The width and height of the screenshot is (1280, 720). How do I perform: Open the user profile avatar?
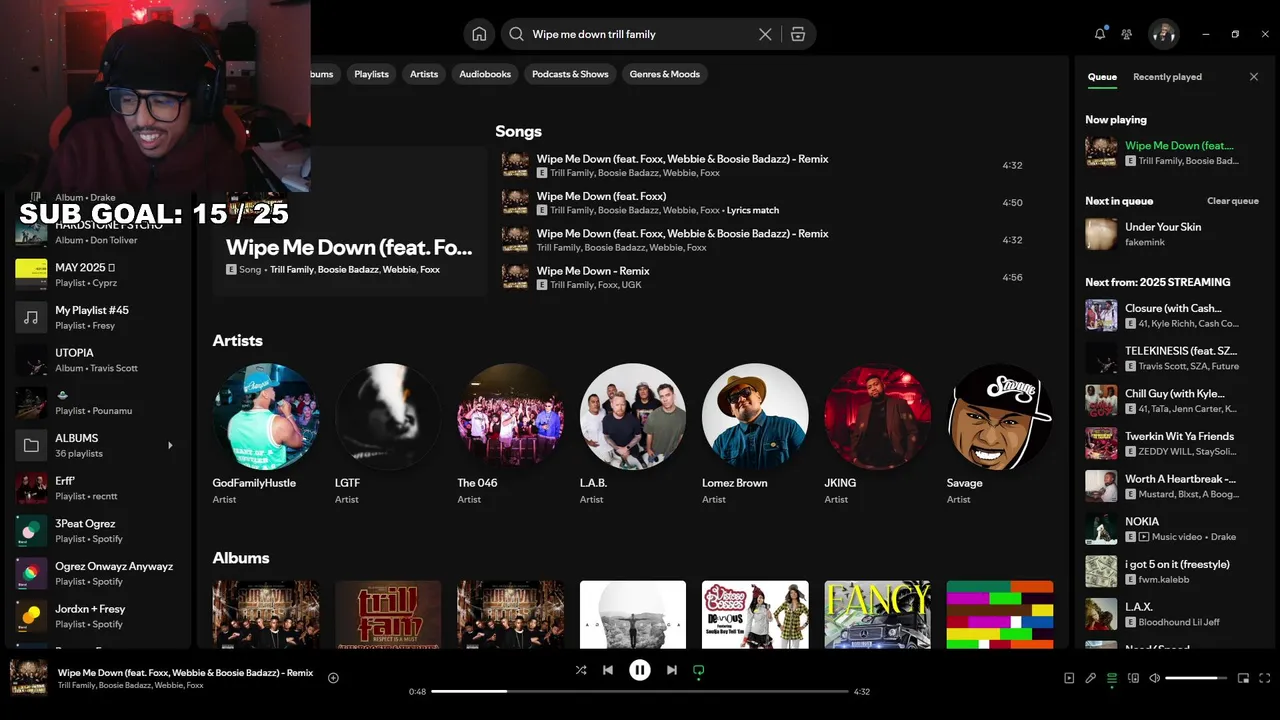tap(1163, 34)
